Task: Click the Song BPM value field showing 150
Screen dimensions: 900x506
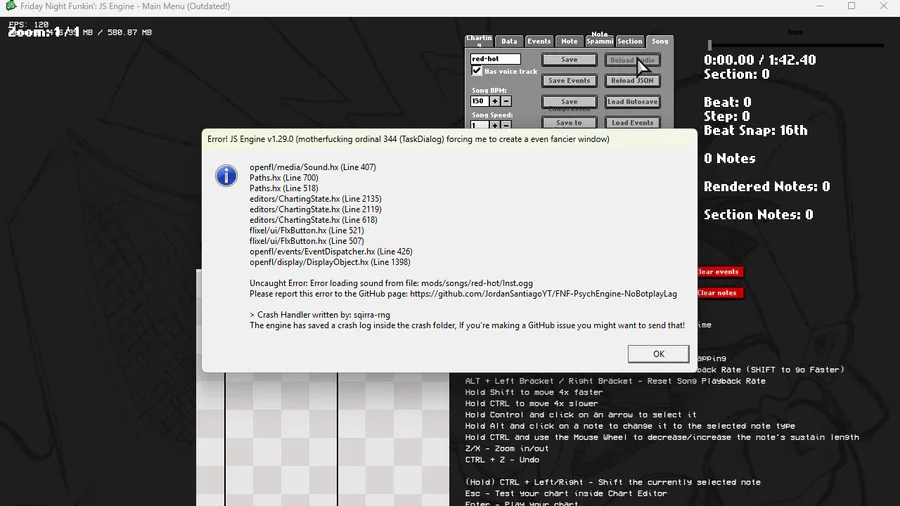Action: tap(479, 101)
